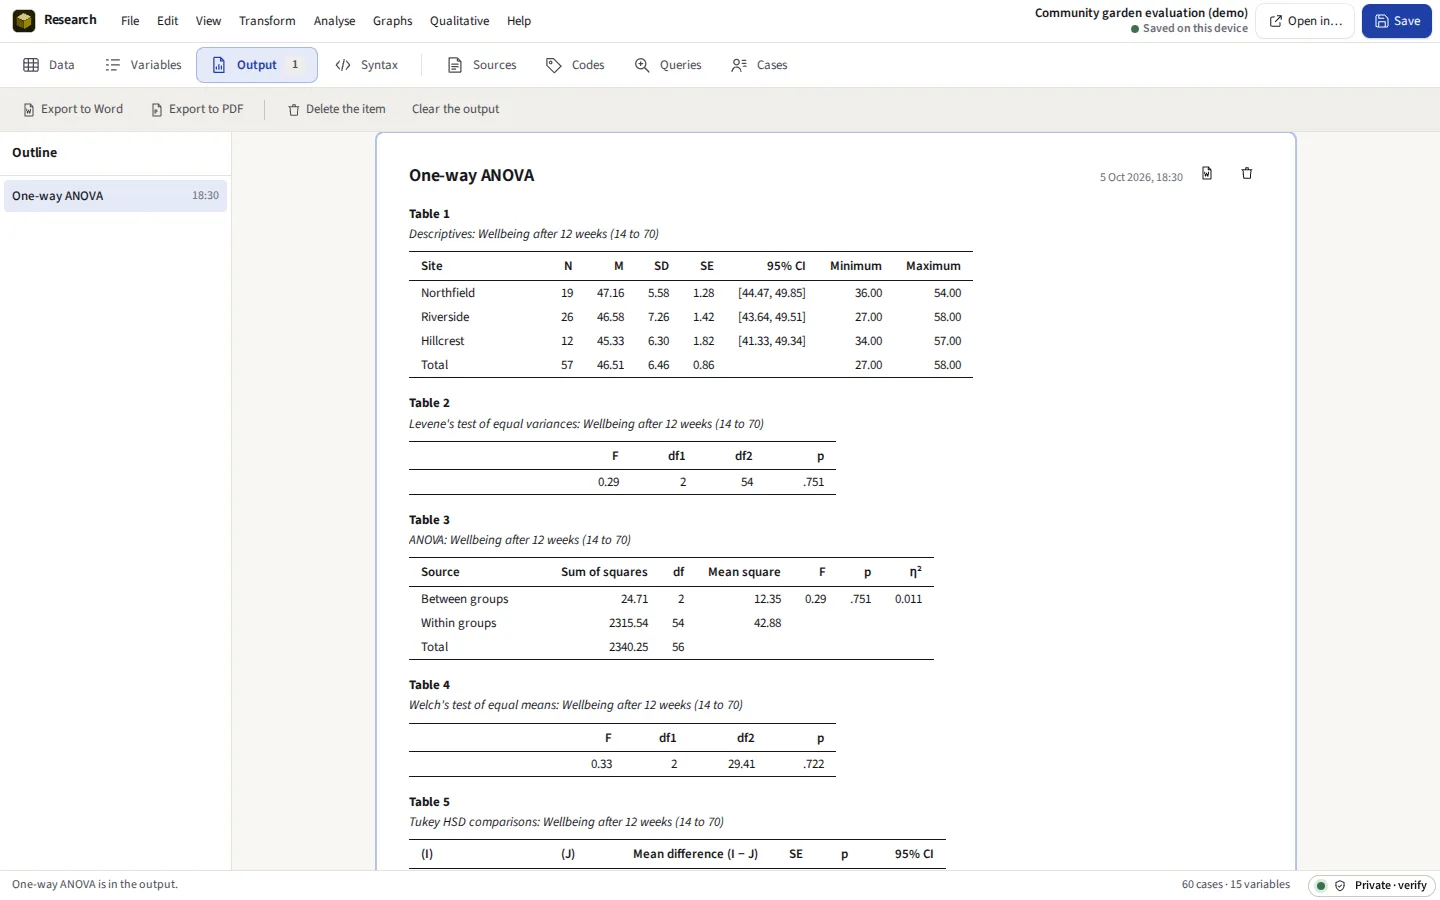Click the Welch's test caption text
The height and width of the screenshot is (900, 1440).
[x=576, y=705]
